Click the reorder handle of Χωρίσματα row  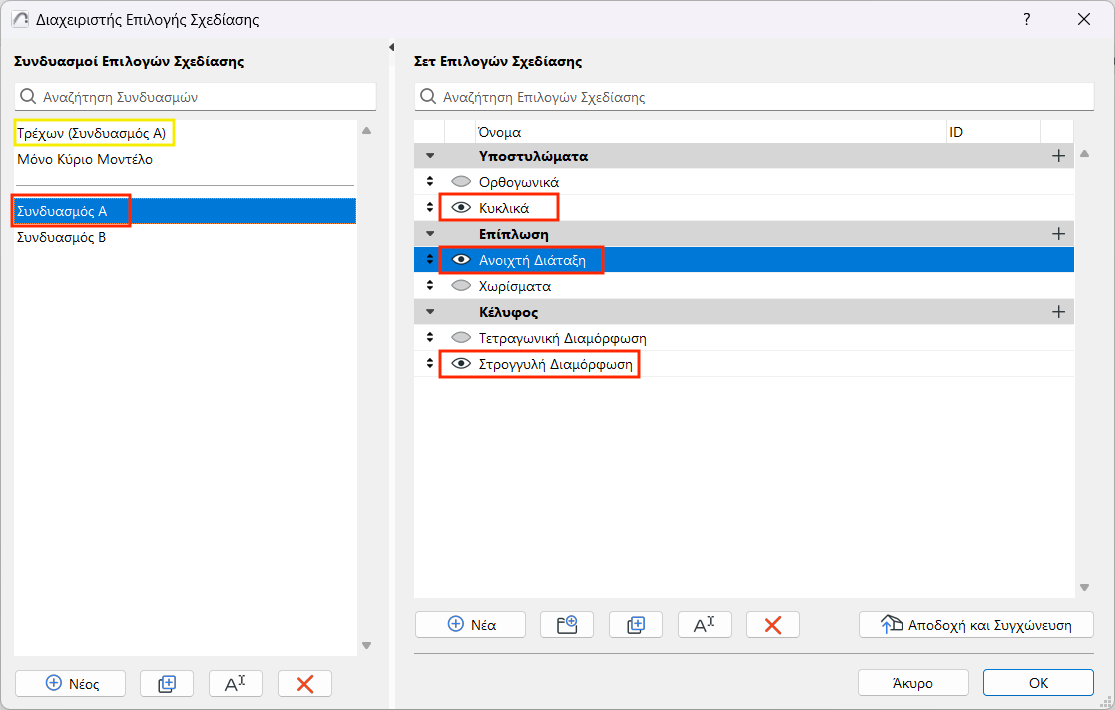[x=430, y=285]
